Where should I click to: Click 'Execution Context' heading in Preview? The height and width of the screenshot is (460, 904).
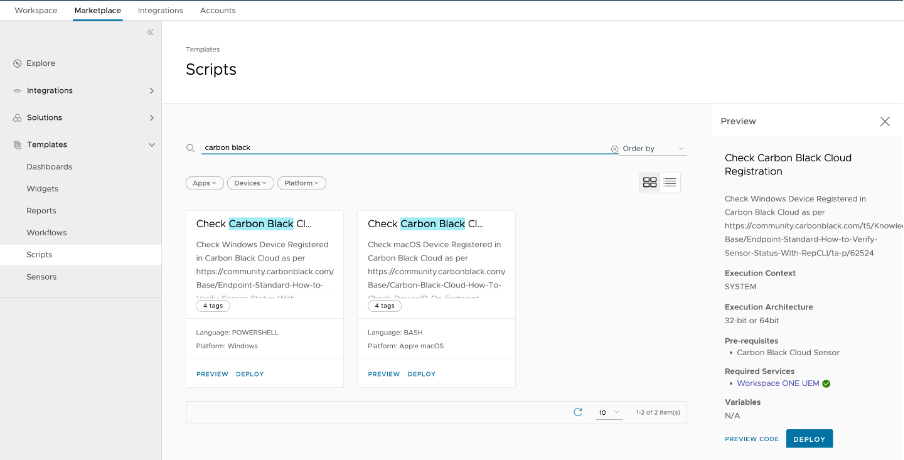760,273
